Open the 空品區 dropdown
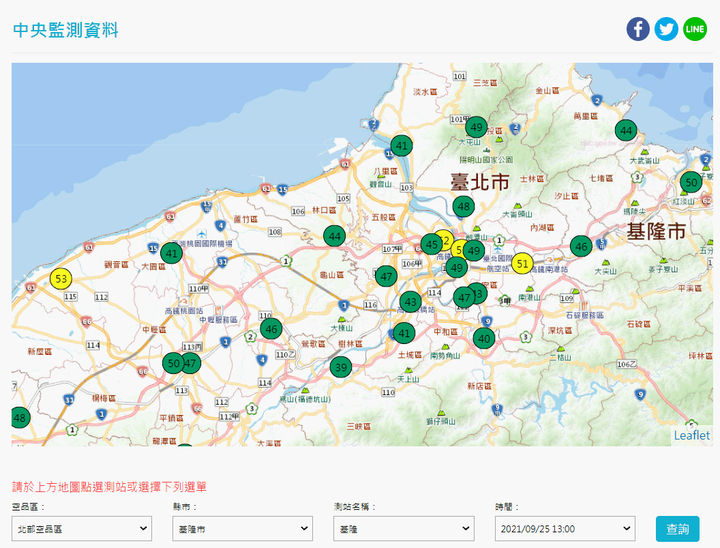The image size is (720, 548). coord(82,529)
